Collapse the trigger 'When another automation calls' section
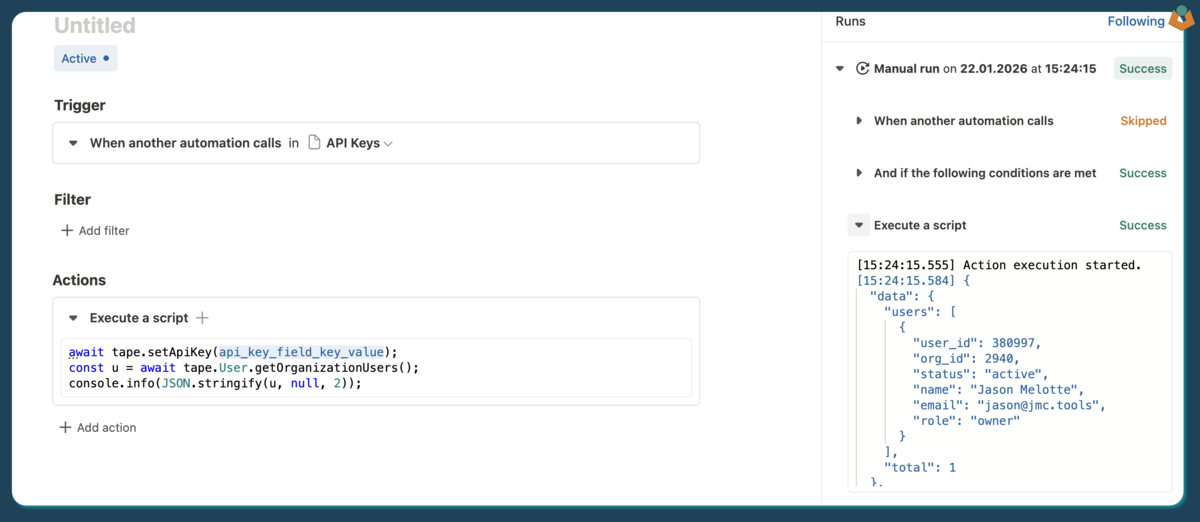The image size is (1200, 522). point(73,143)
